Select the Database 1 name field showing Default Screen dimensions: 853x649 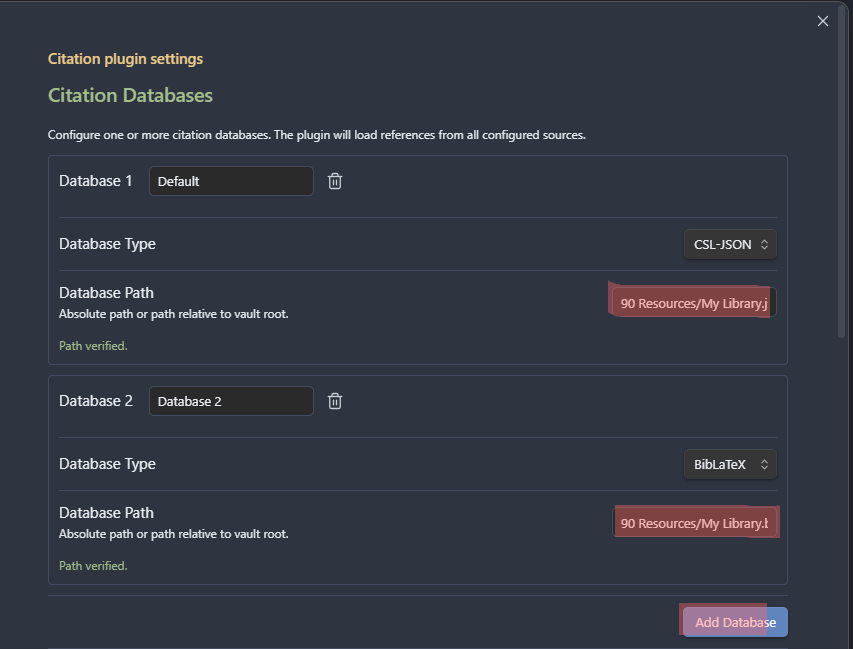click(231, 181)
